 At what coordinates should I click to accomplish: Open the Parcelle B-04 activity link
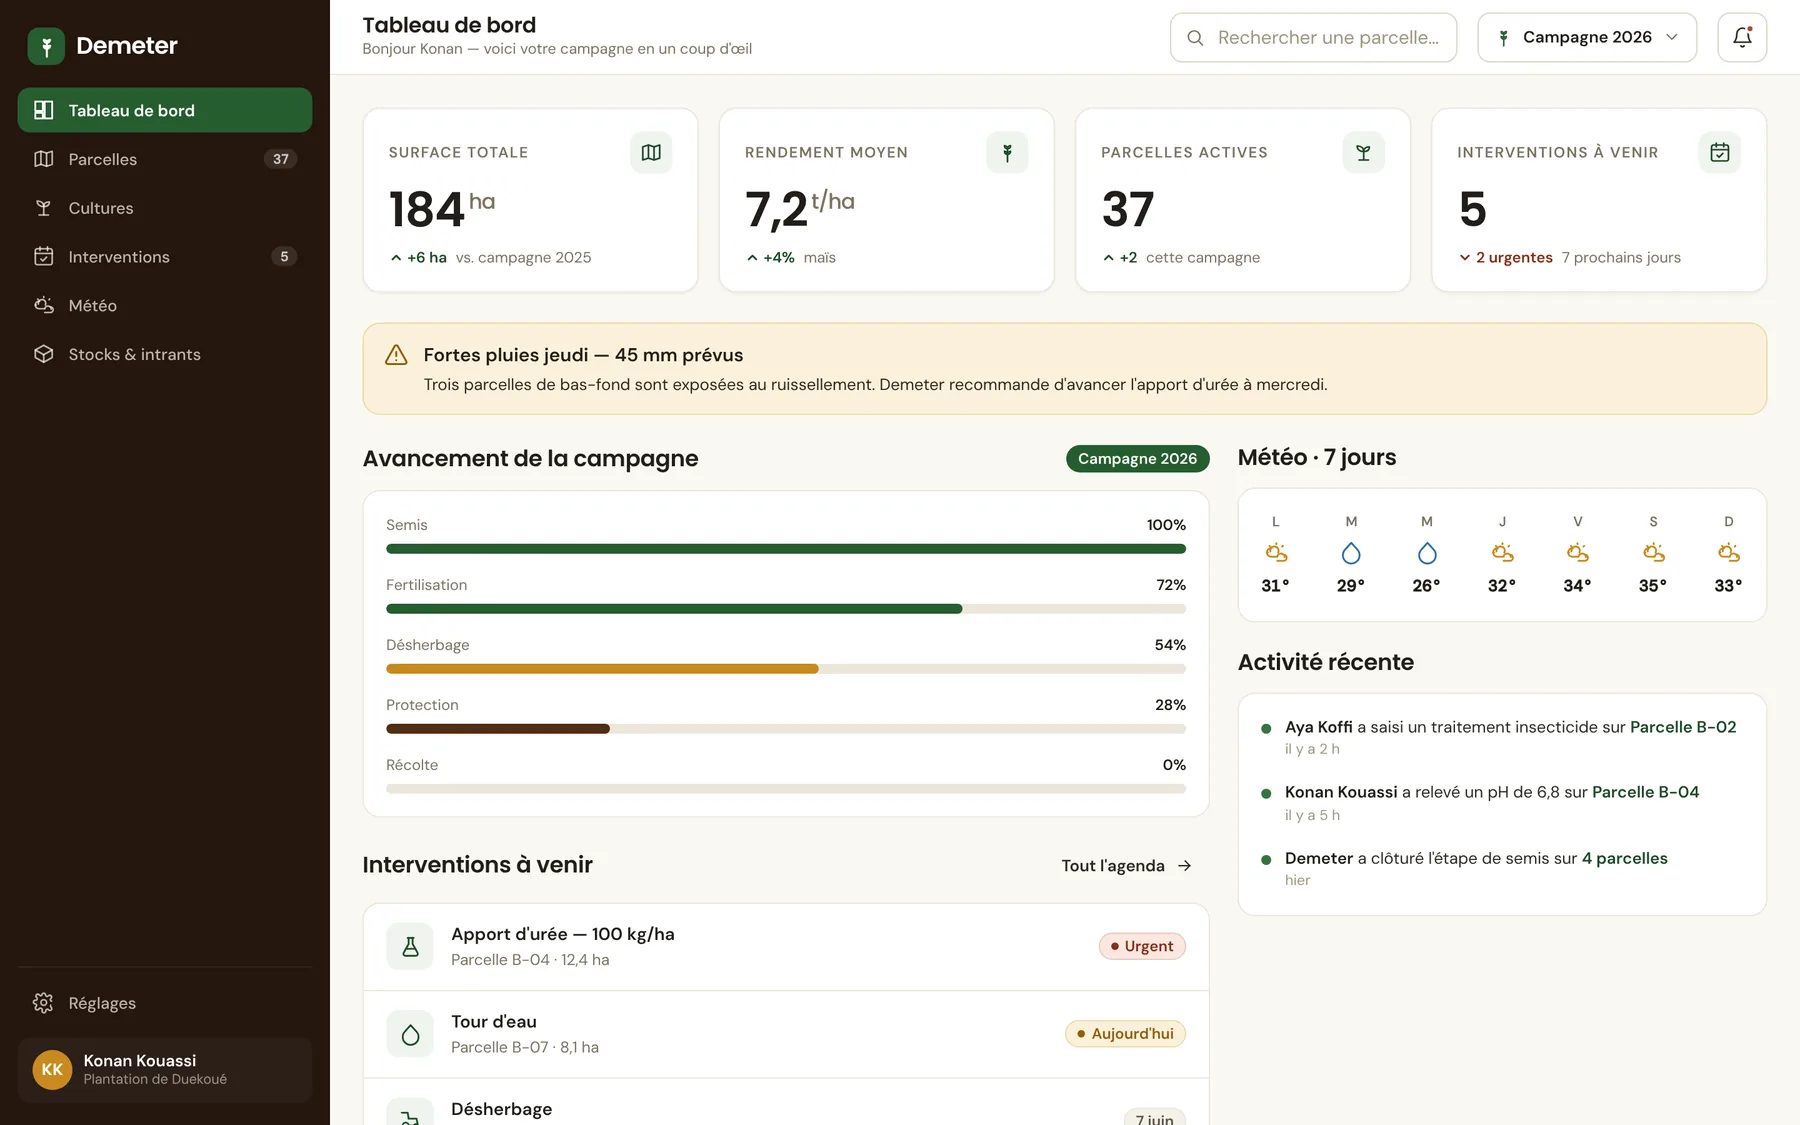pos(1645,792)
